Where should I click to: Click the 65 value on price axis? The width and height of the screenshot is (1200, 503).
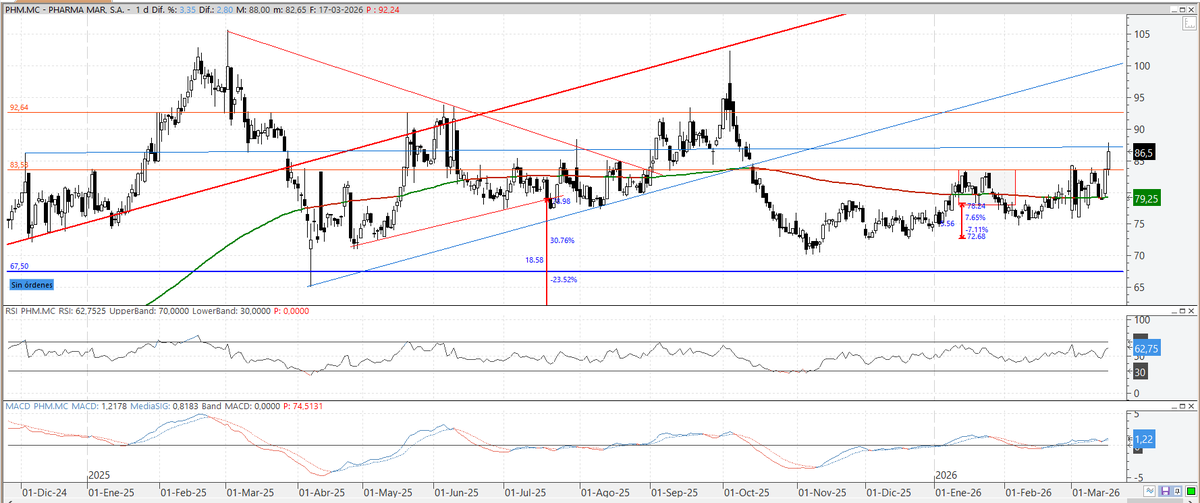[x=1141, y=287]
